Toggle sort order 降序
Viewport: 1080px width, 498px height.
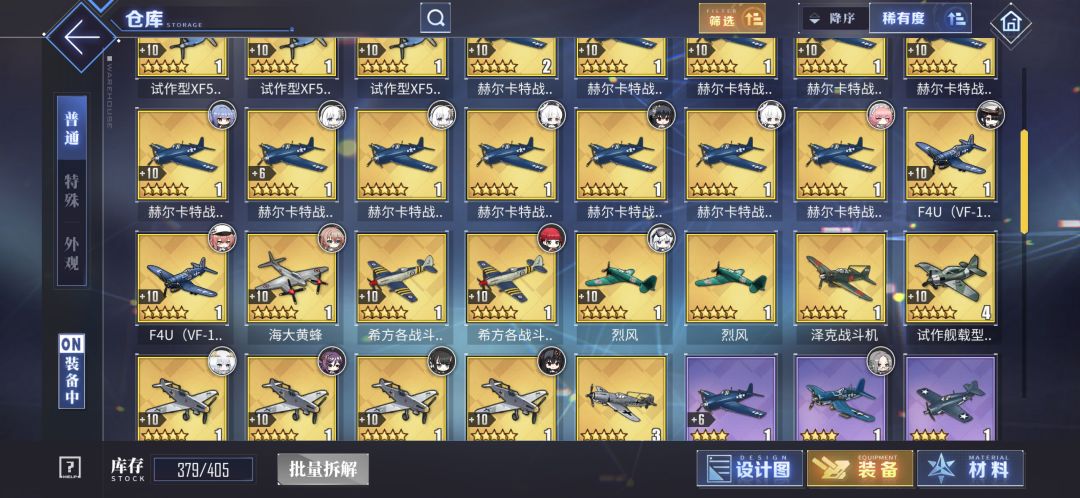[833, 19]
